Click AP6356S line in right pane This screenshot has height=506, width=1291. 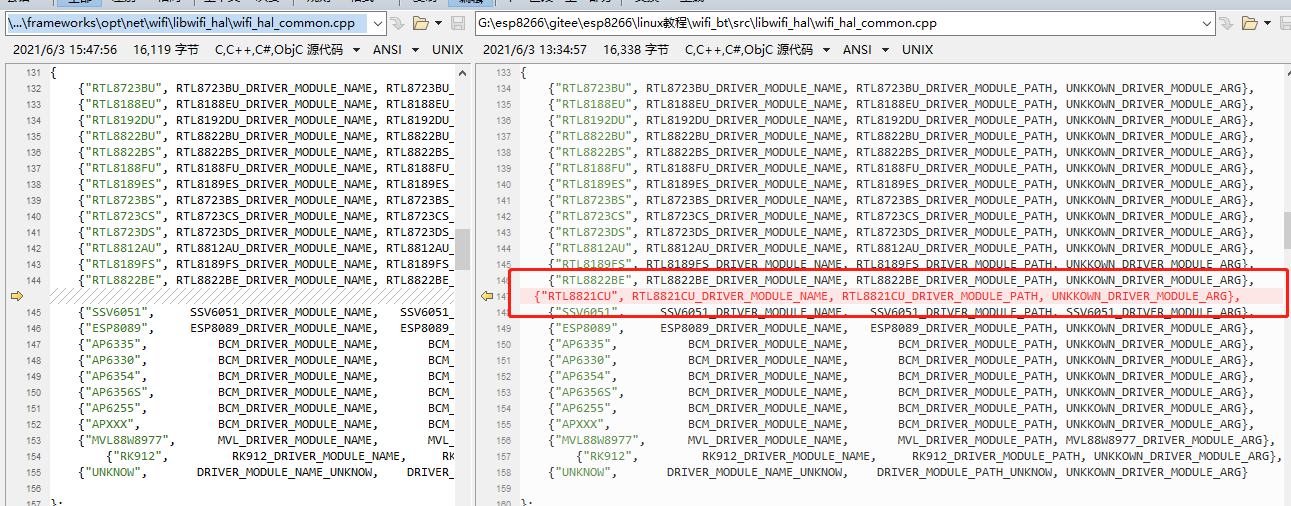coord(900,392)
